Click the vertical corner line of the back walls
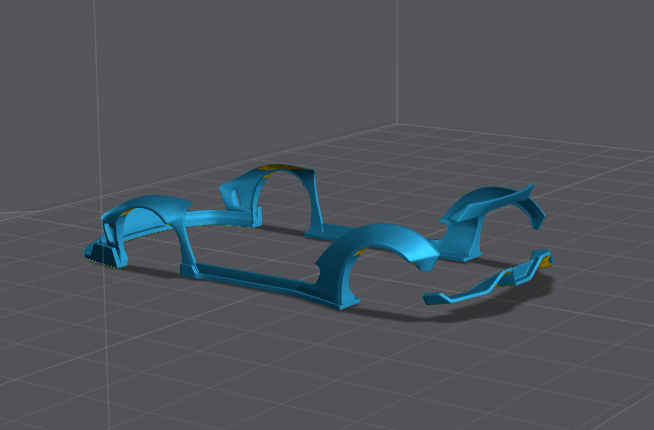Image resolution: width=654 pixels, height=430 pixels. (x=398, y=60)
